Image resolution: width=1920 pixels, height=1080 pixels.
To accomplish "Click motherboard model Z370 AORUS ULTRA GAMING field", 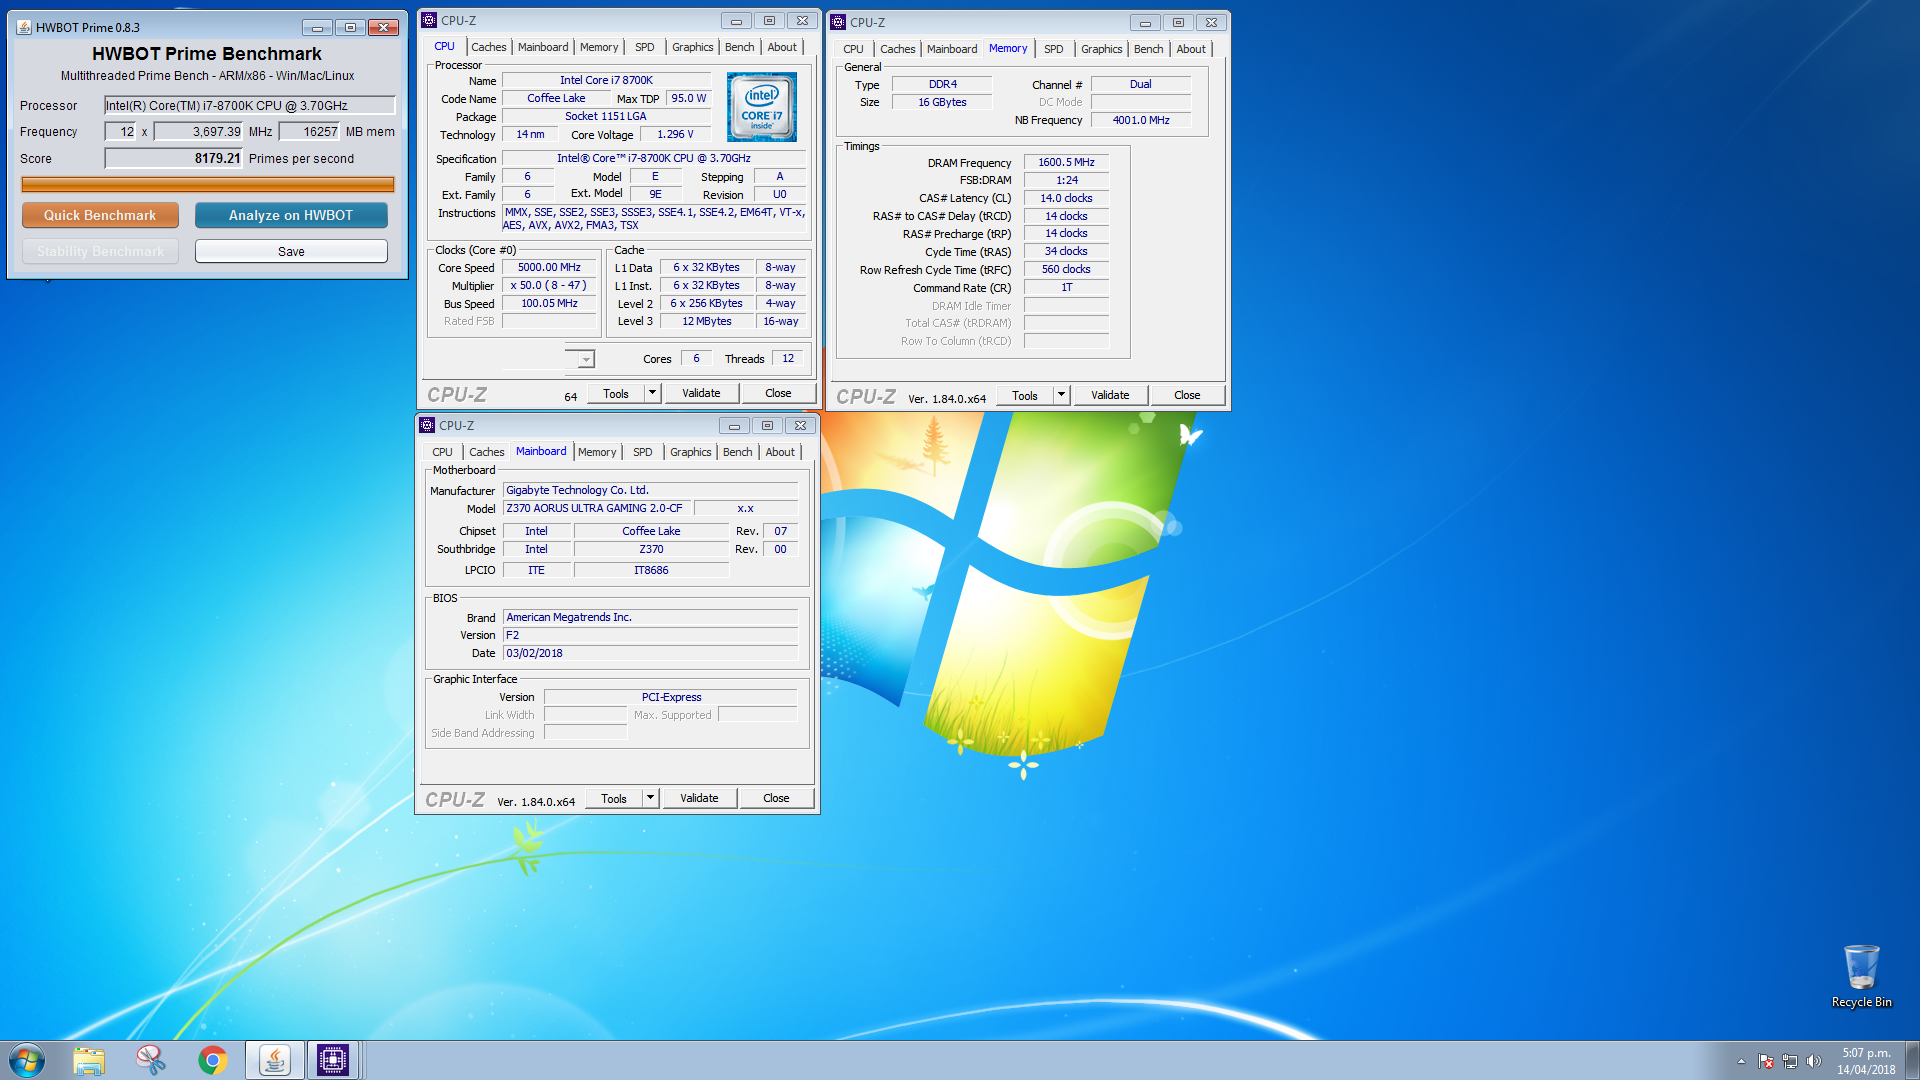I will 596,508.
